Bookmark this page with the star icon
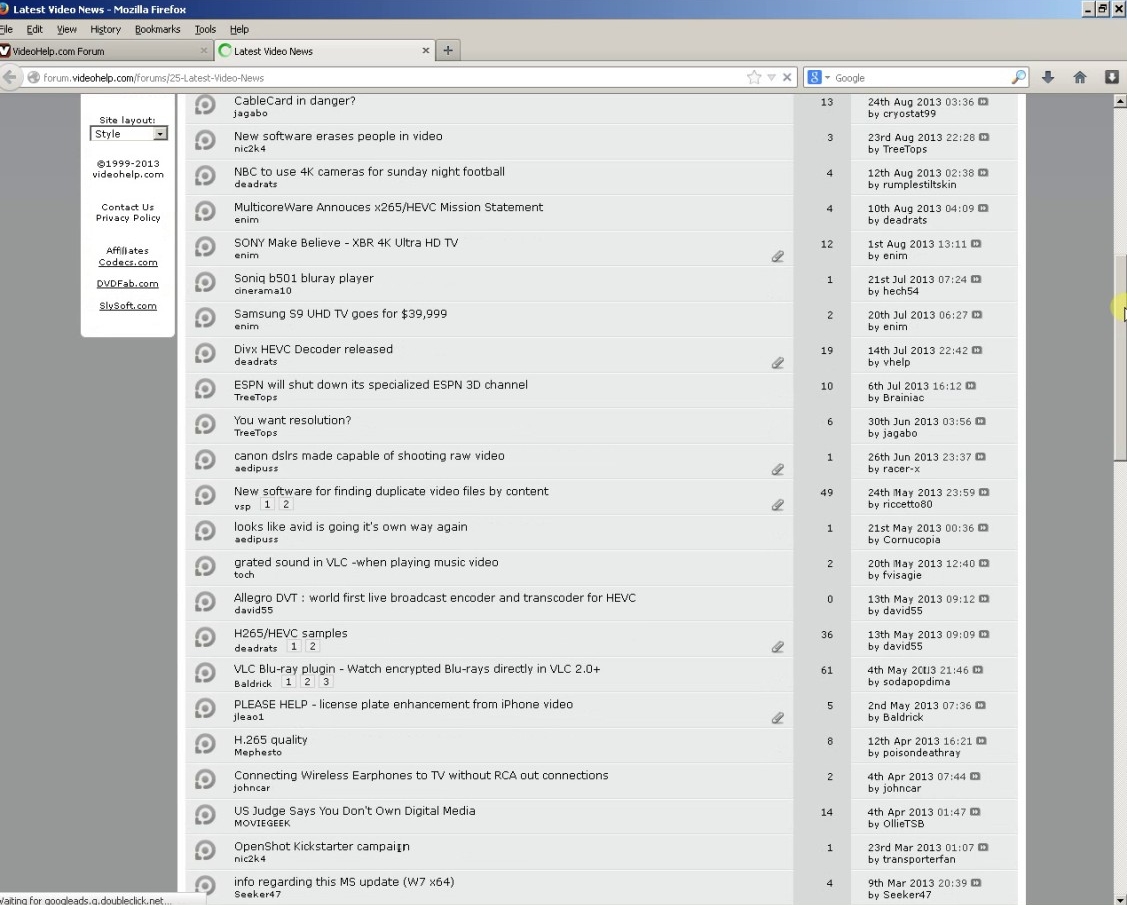Viewport: 1127px width, 905px height. [754, 78]
